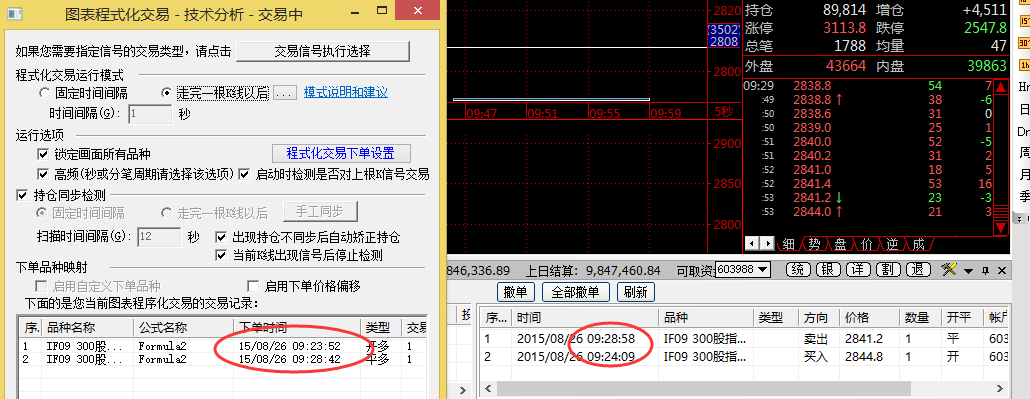Image resolution: width=1030 pixels, height=399 pixels.
Task: Switch to the 价 tab
Action: coord(866,244)
